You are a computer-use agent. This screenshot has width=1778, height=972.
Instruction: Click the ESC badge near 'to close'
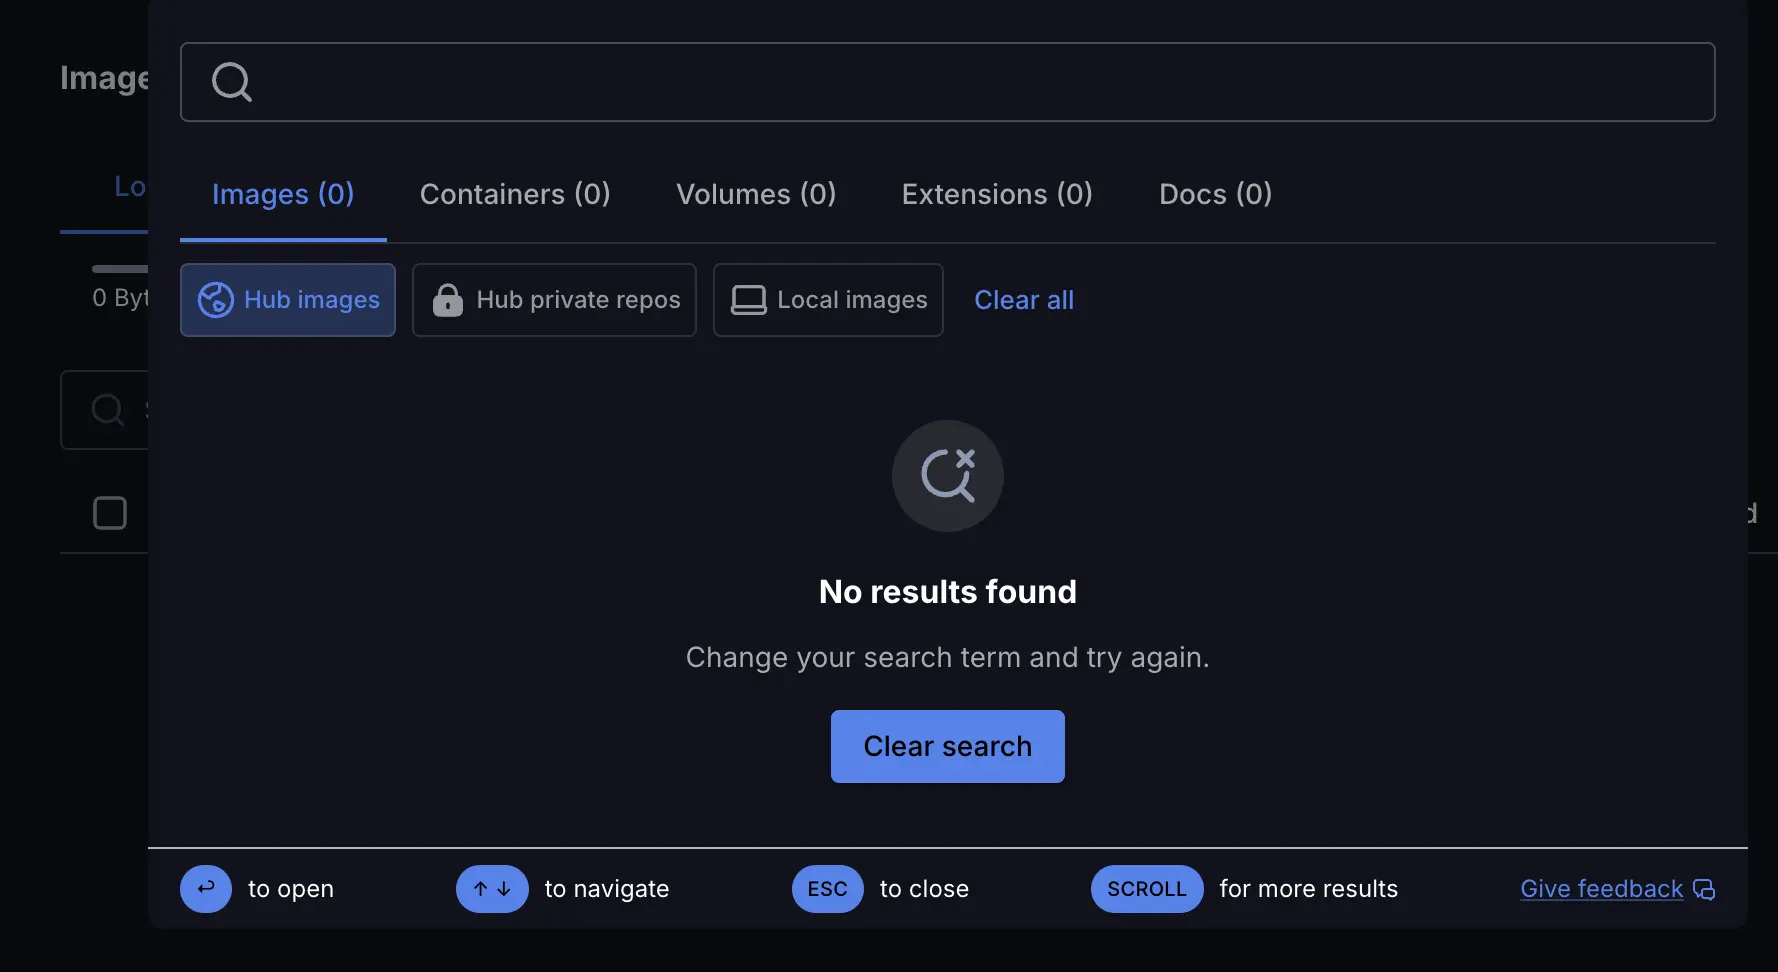click(x=826, y=889)
